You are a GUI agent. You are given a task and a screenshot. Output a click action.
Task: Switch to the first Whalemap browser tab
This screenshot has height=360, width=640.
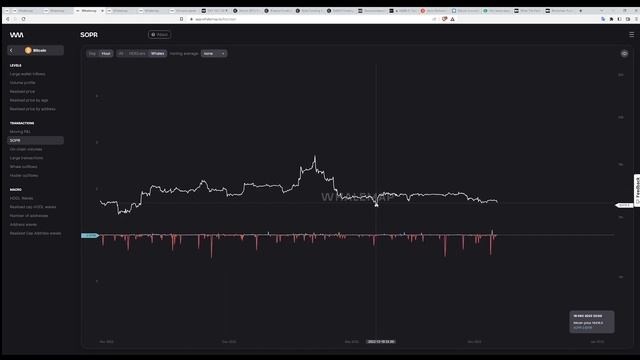[25, 11]
